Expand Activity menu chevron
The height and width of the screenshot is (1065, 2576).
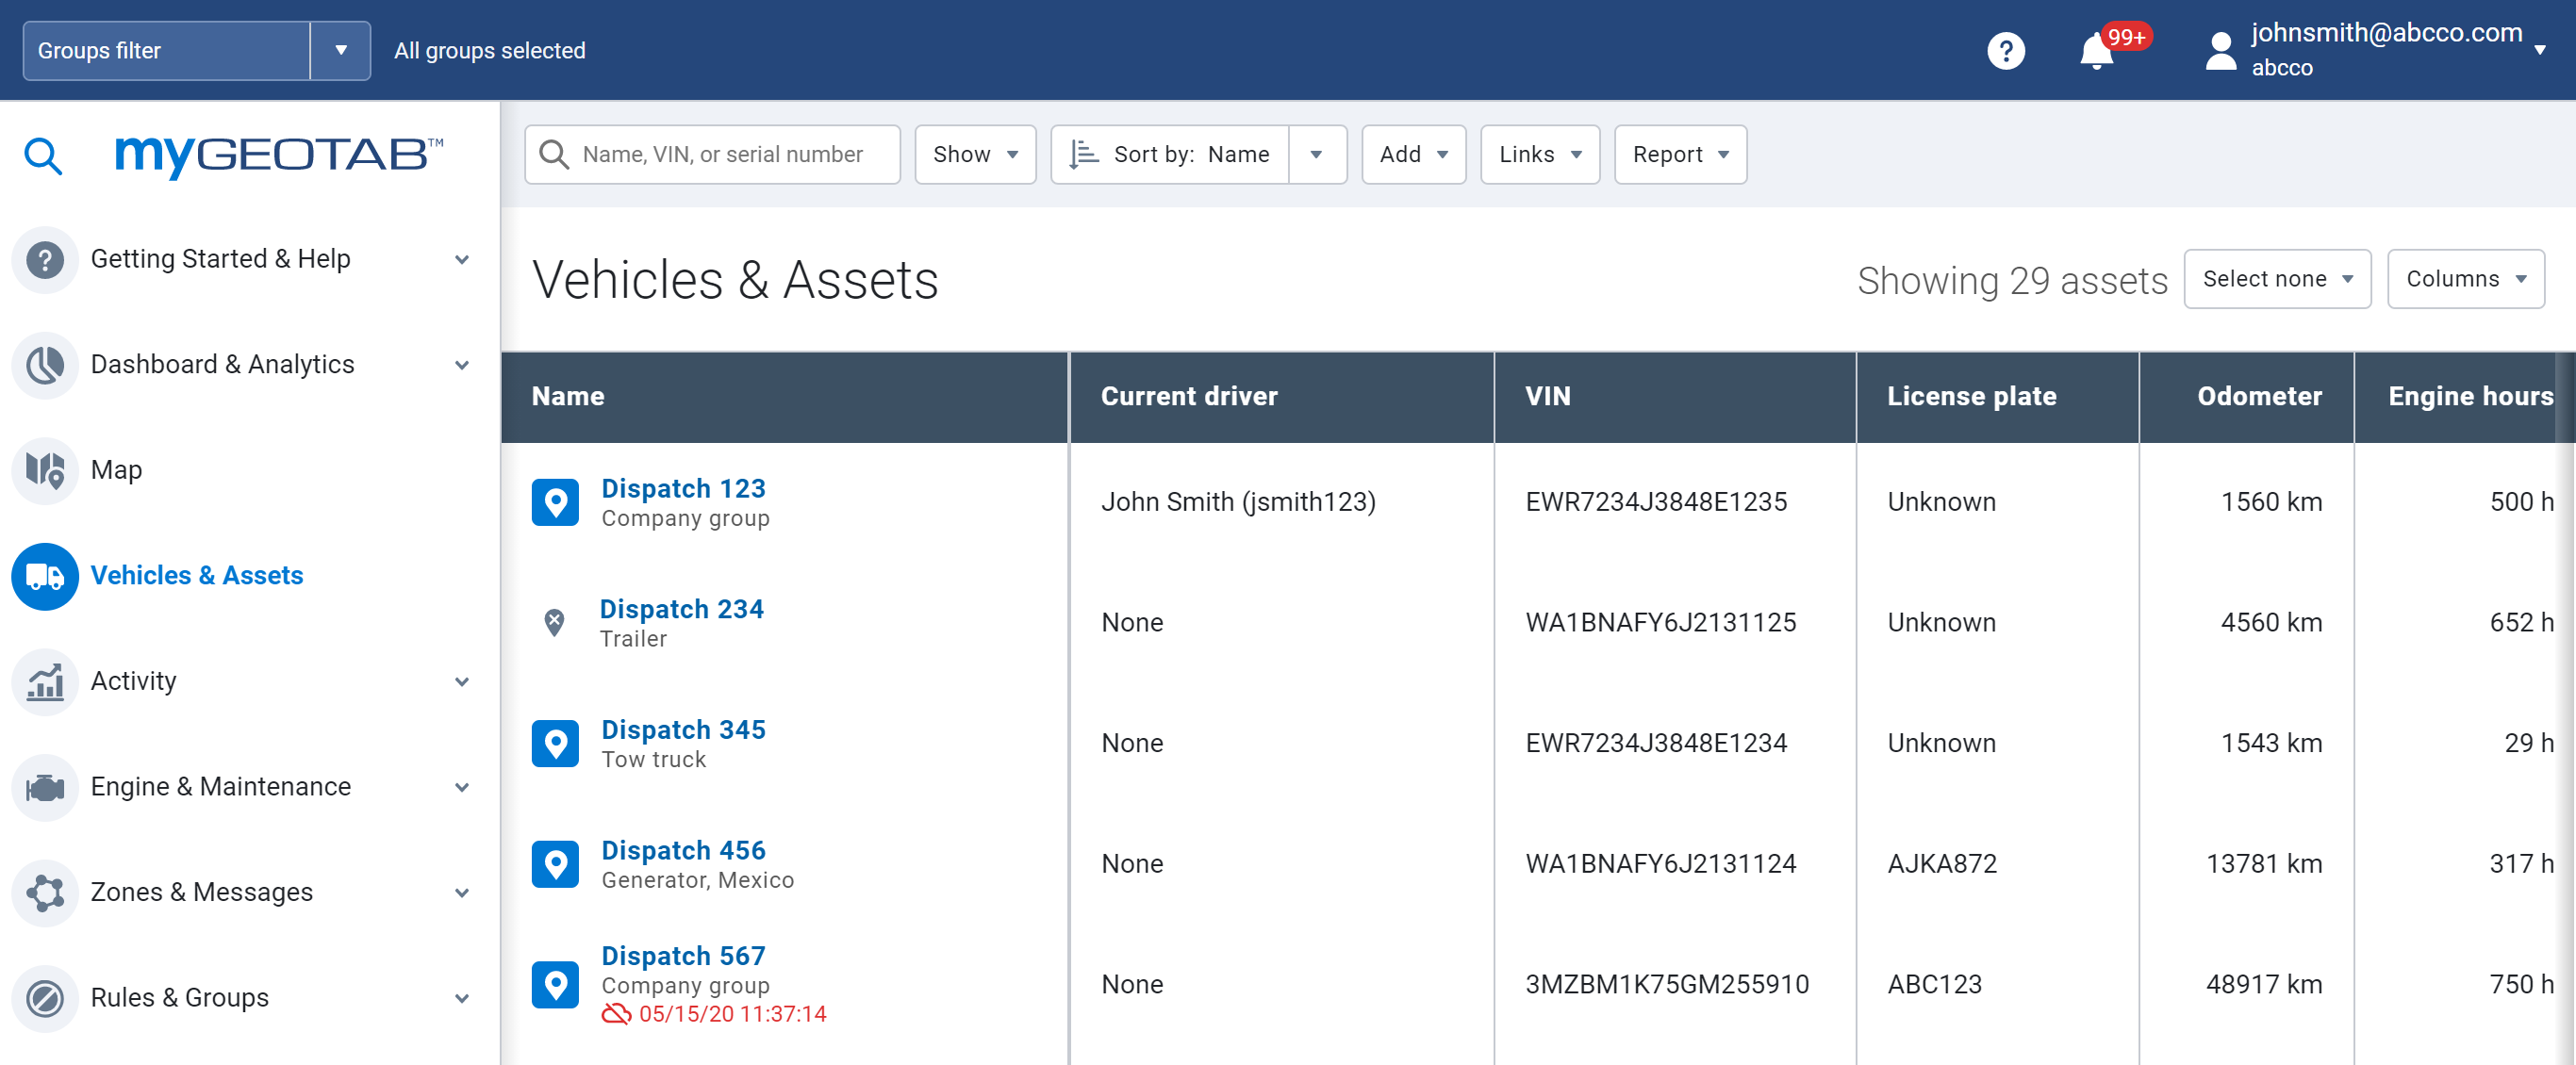(x=462, y=682)
